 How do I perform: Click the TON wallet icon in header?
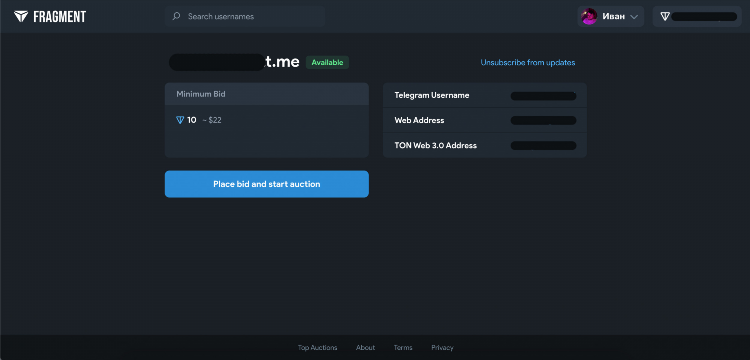665,17
